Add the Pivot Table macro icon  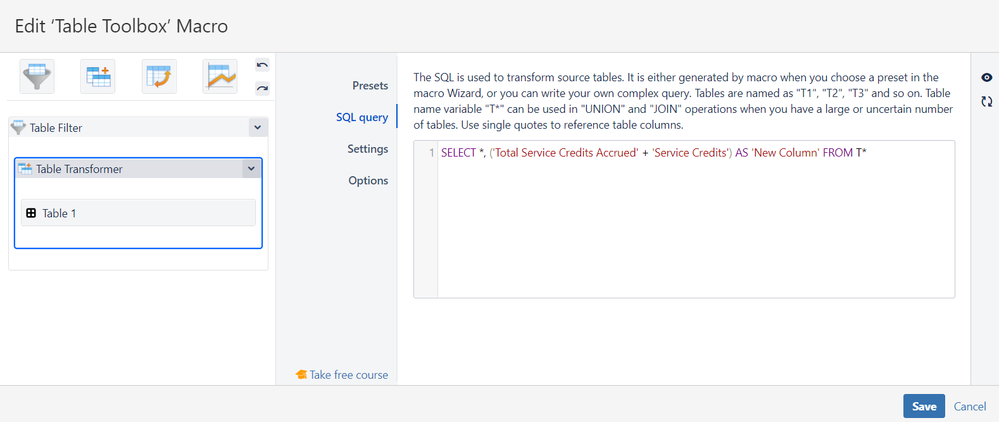pyautogui.click(x=159, y=76)
